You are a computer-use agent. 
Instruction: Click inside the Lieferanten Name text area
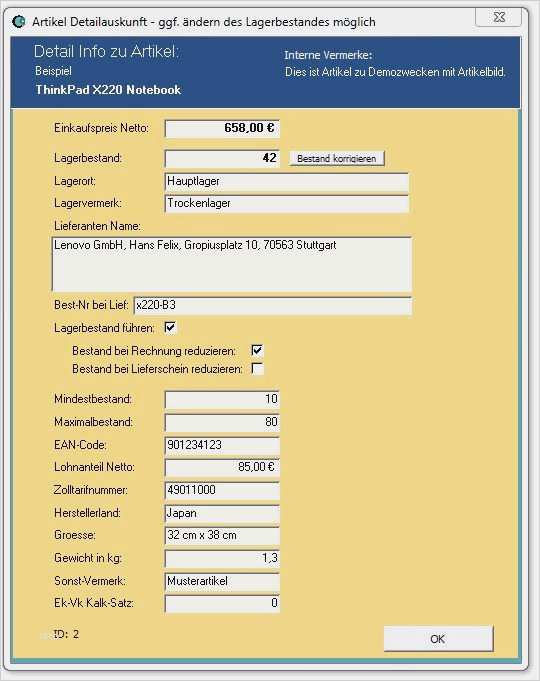[232, 264]
